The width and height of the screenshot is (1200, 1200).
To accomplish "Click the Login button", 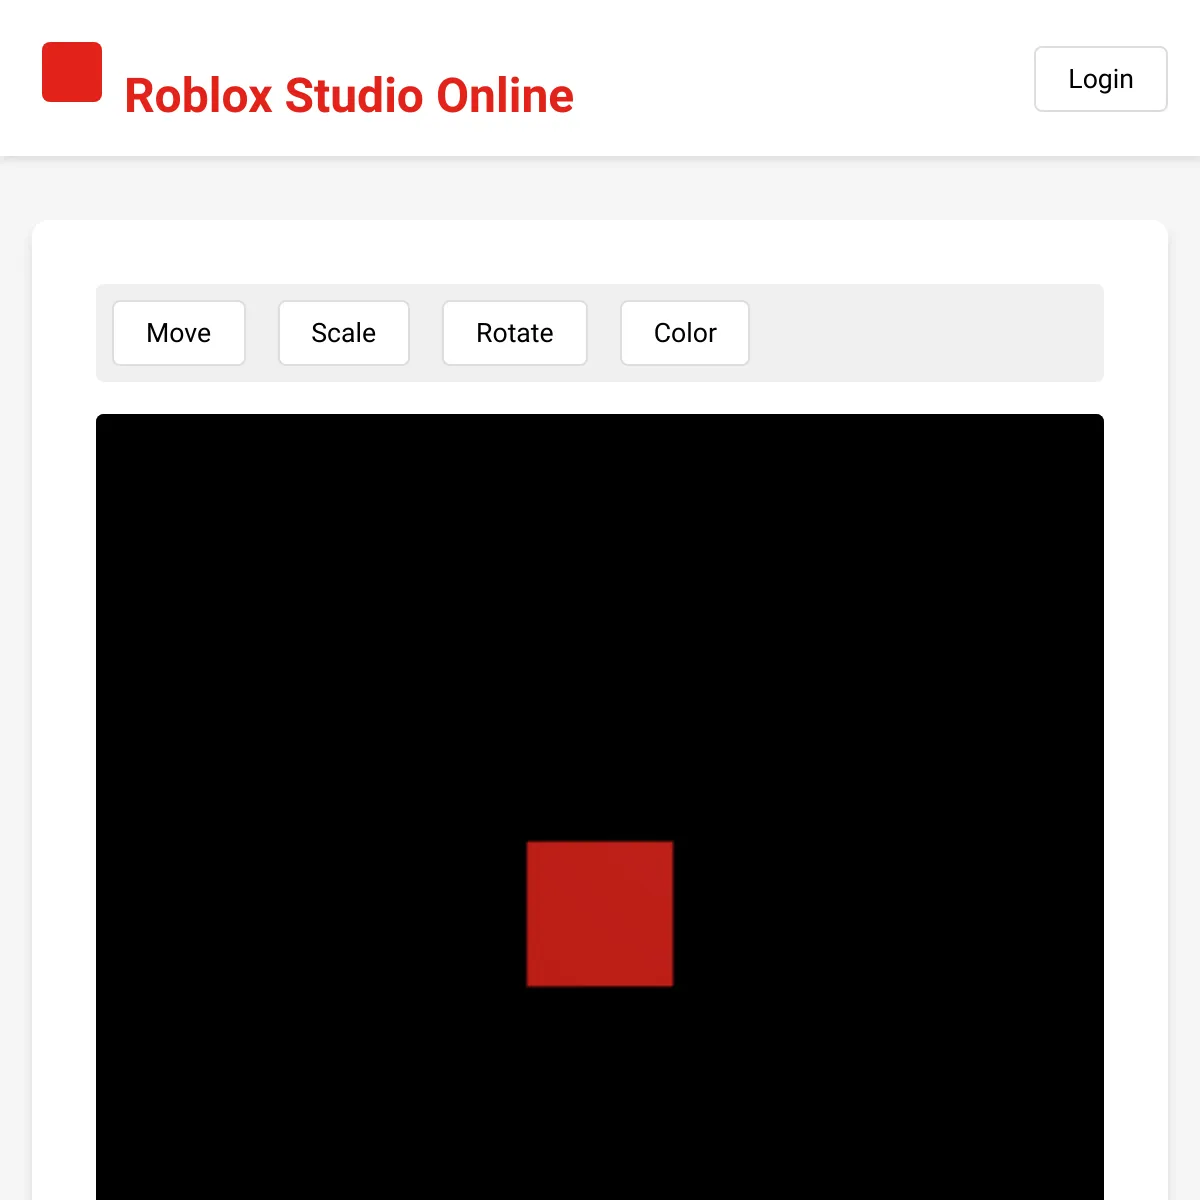I will 1100,79.
